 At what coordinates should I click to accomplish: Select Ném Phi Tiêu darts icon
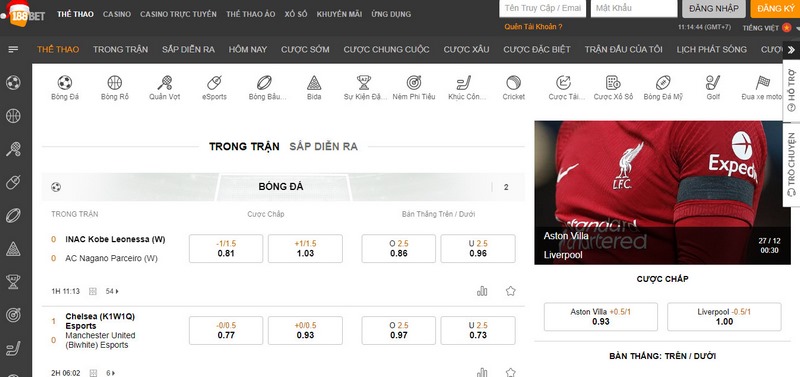coord(414,83)
